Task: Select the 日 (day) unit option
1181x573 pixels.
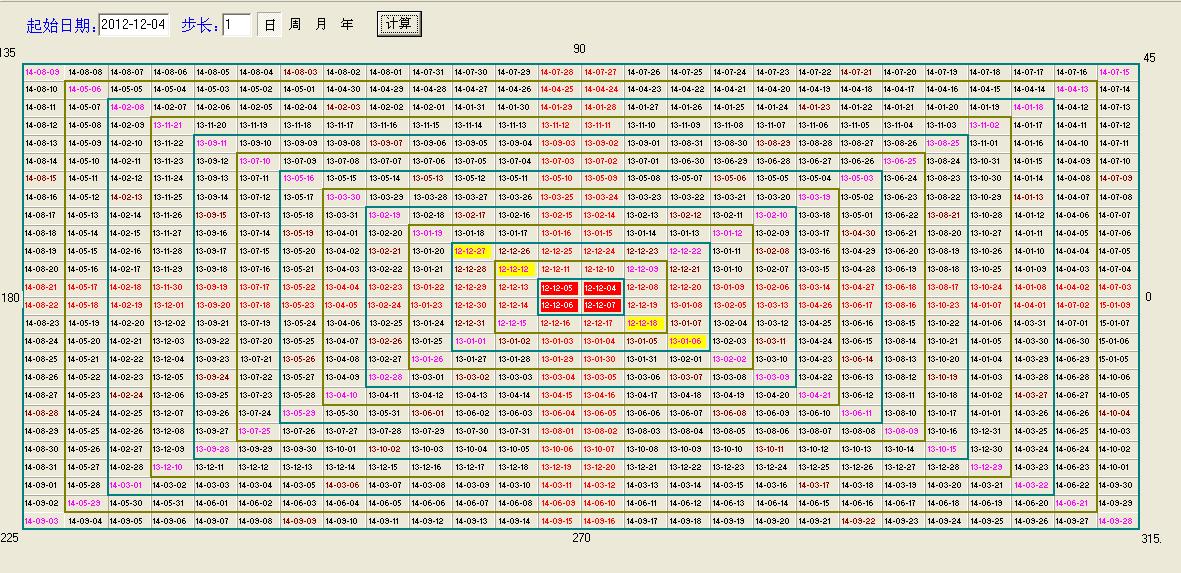Action: click(270, 24)
